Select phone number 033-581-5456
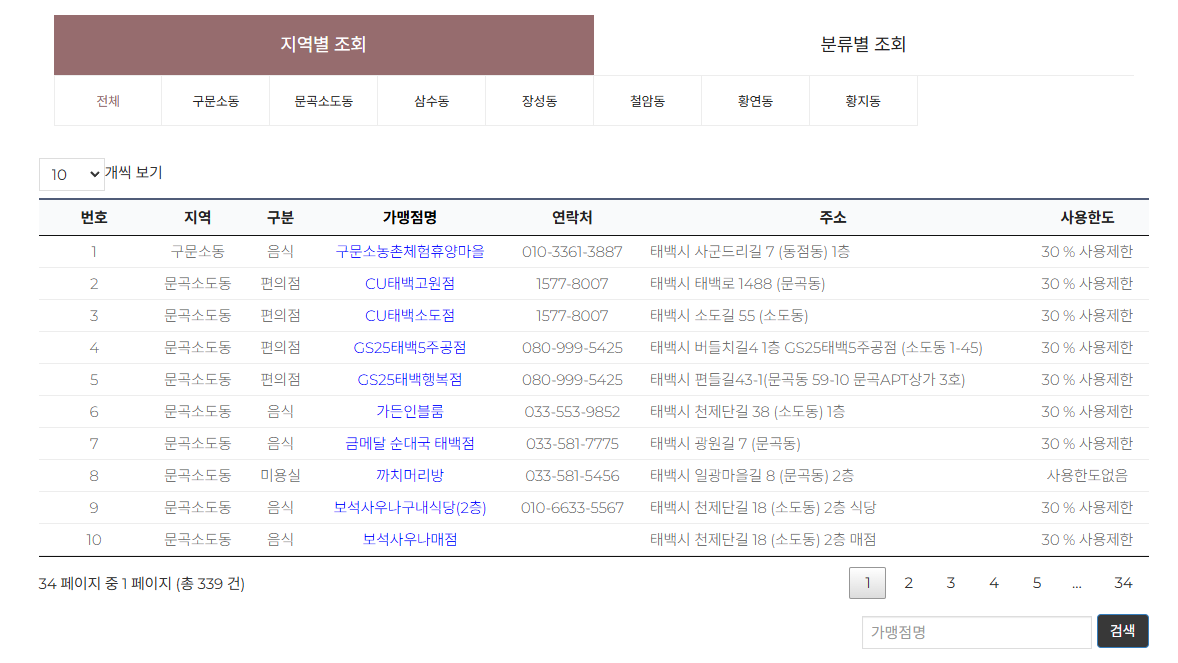Screen dimensions: 1178x663 coord(572,476)
